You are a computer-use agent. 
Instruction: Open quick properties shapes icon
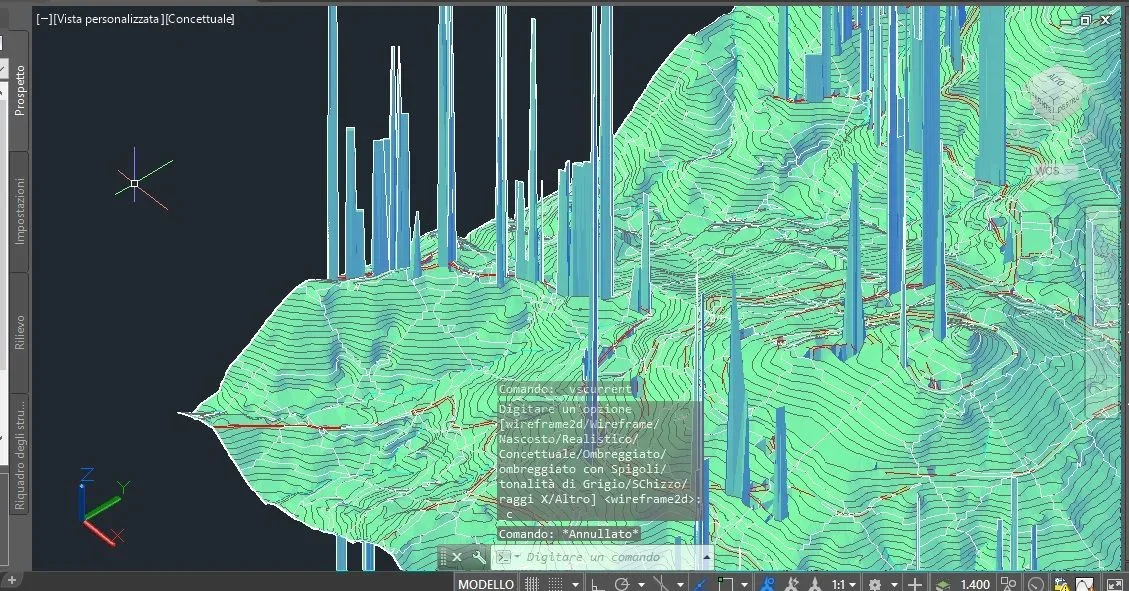coord(1009,584)
